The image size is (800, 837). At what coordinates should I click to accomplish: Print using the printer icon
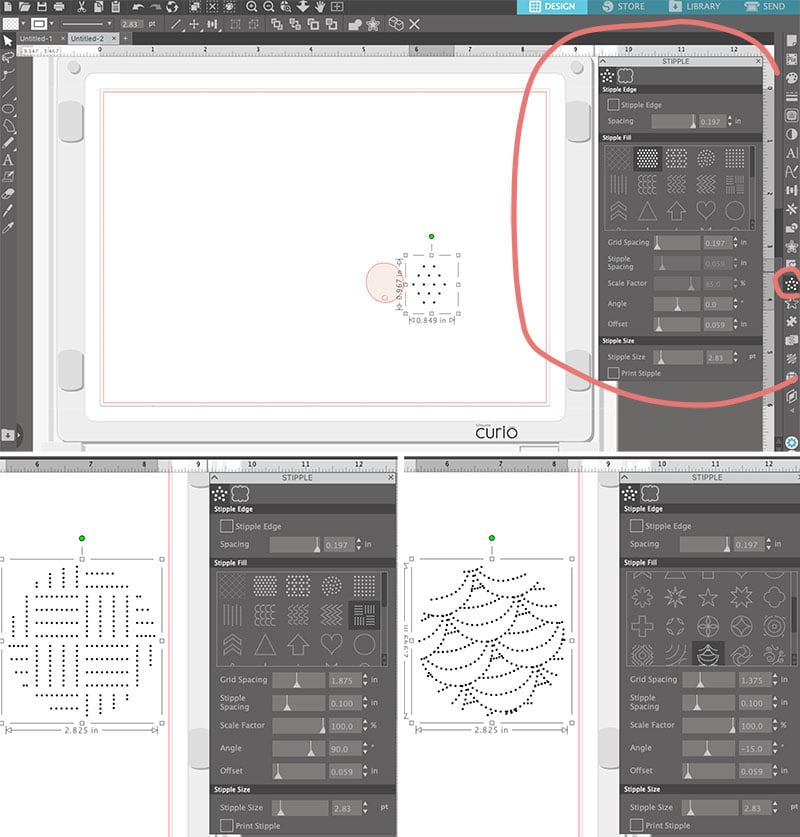coord(59,6)
